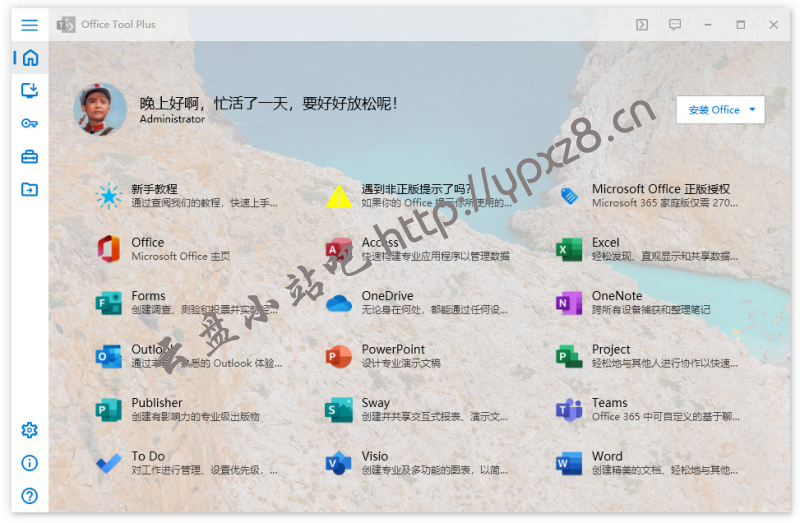This screenshot has width=800, height=523.
Task: Launch the Word app icon
Action: tap(569, 463)
